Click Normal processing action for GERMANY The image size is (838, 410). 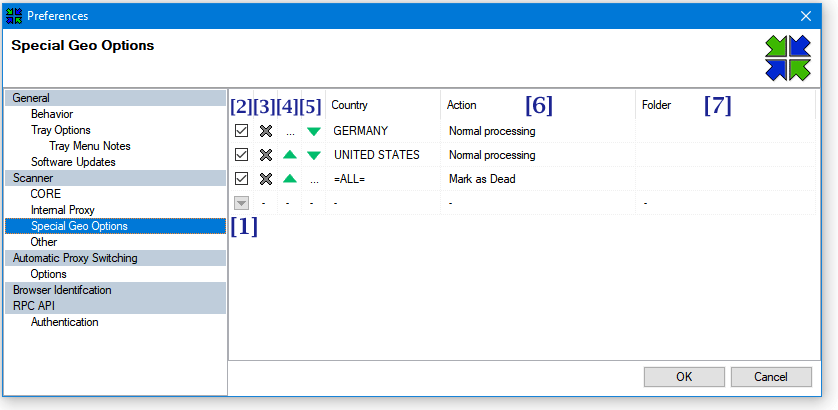point(538,130)
